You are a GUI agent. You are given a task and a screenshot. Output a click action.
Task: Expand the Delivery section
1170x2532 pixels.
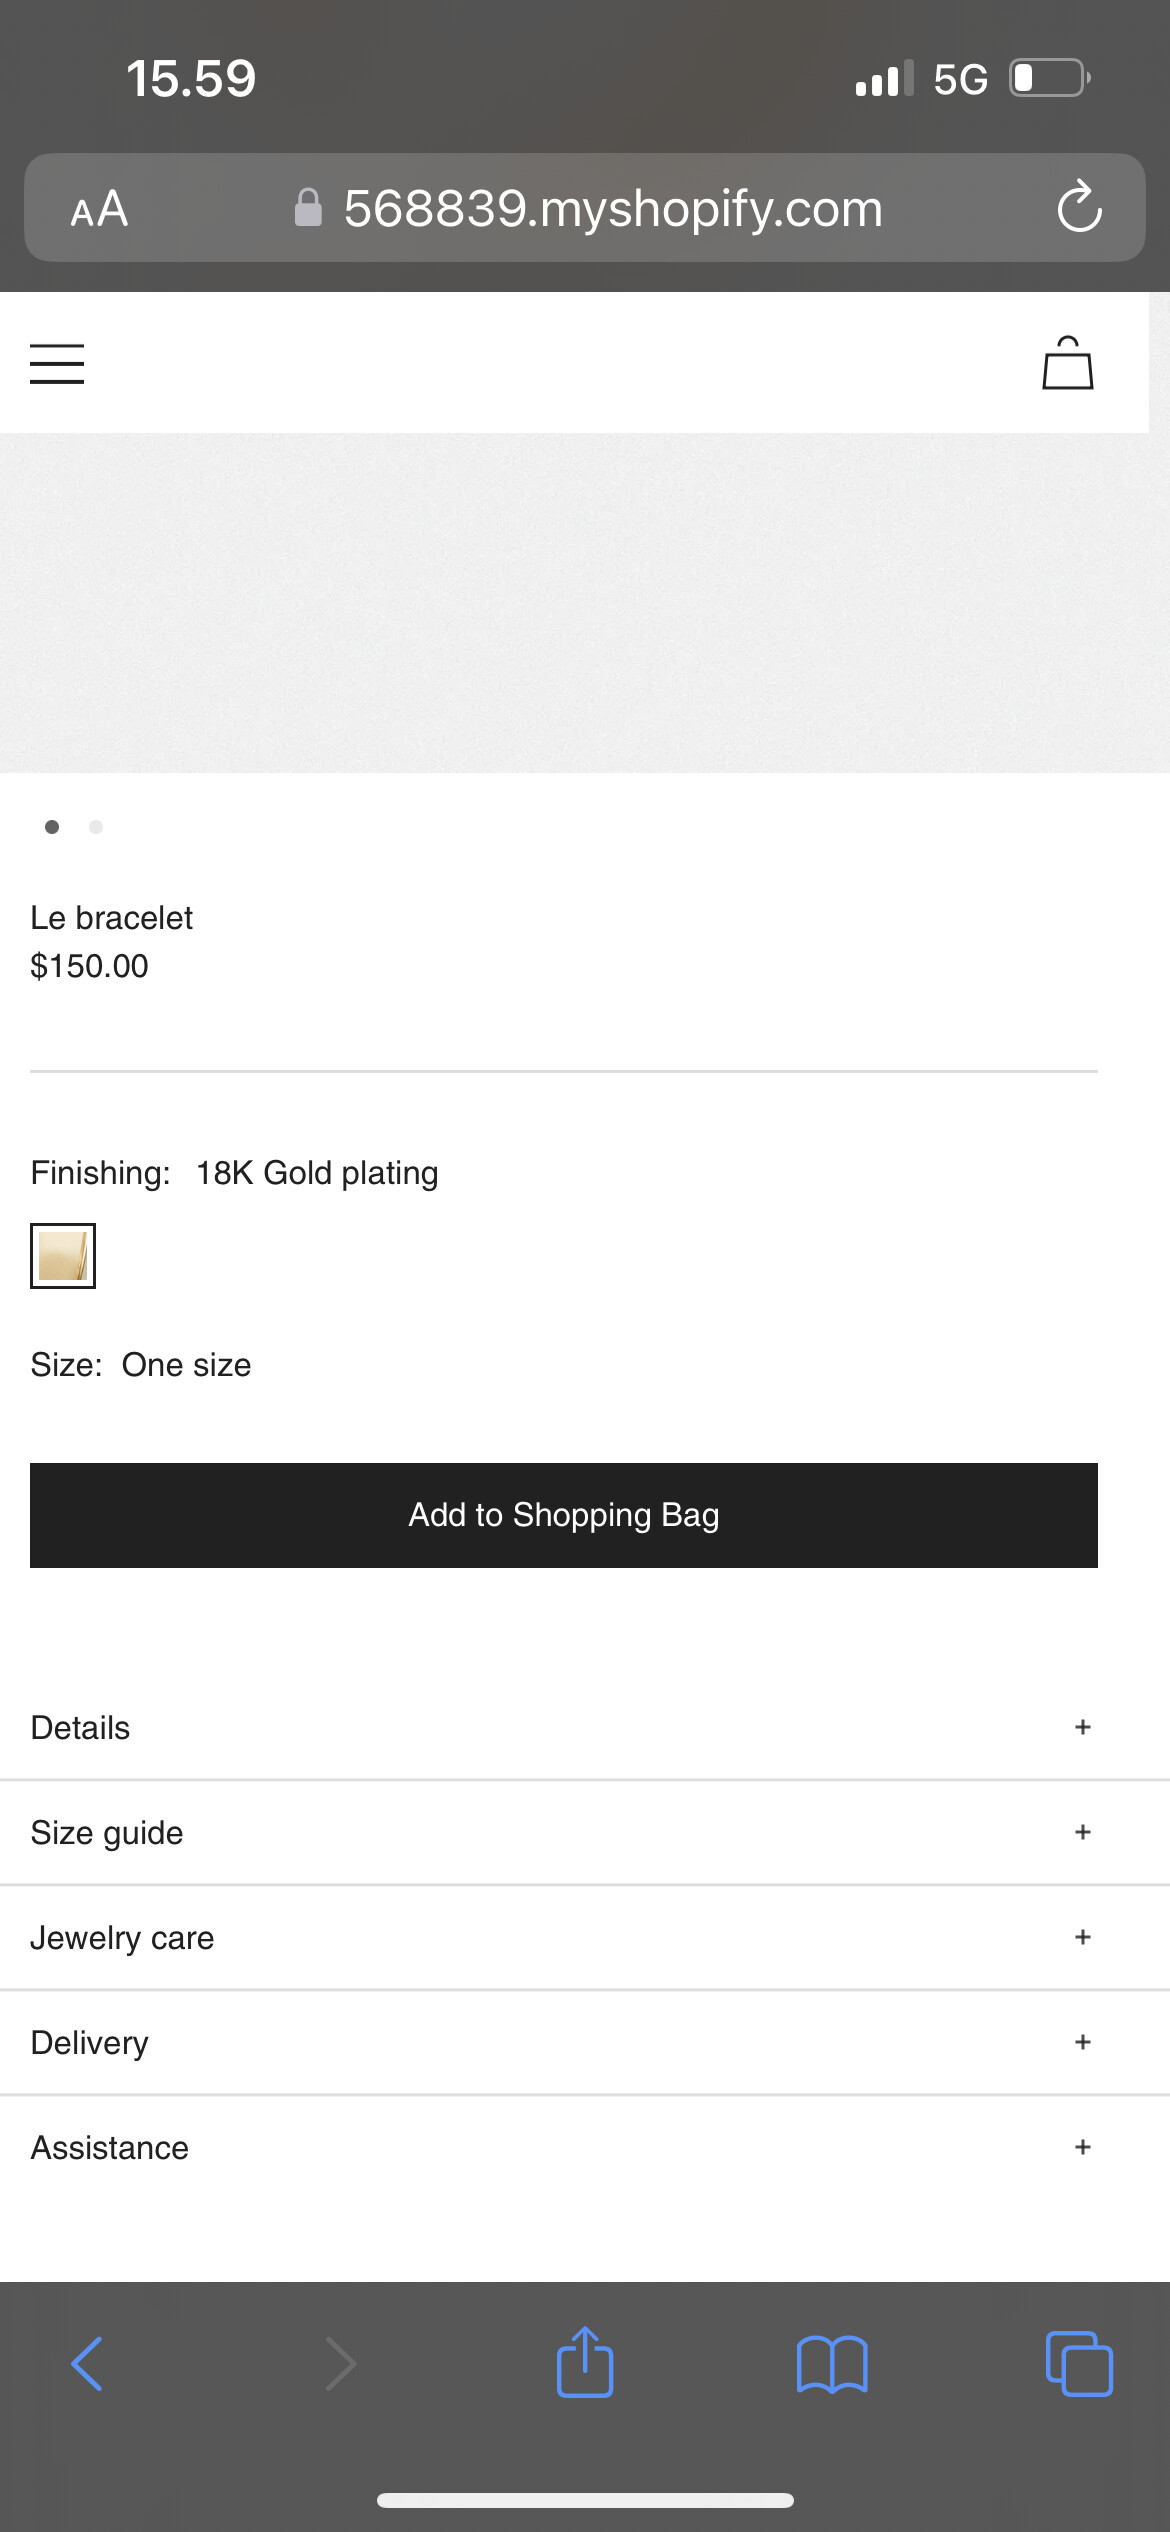(1082, 2042)
